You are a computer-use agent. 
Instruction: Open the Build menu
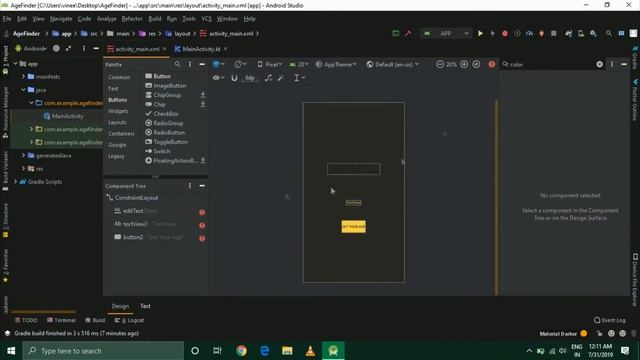tap(155, 19)
